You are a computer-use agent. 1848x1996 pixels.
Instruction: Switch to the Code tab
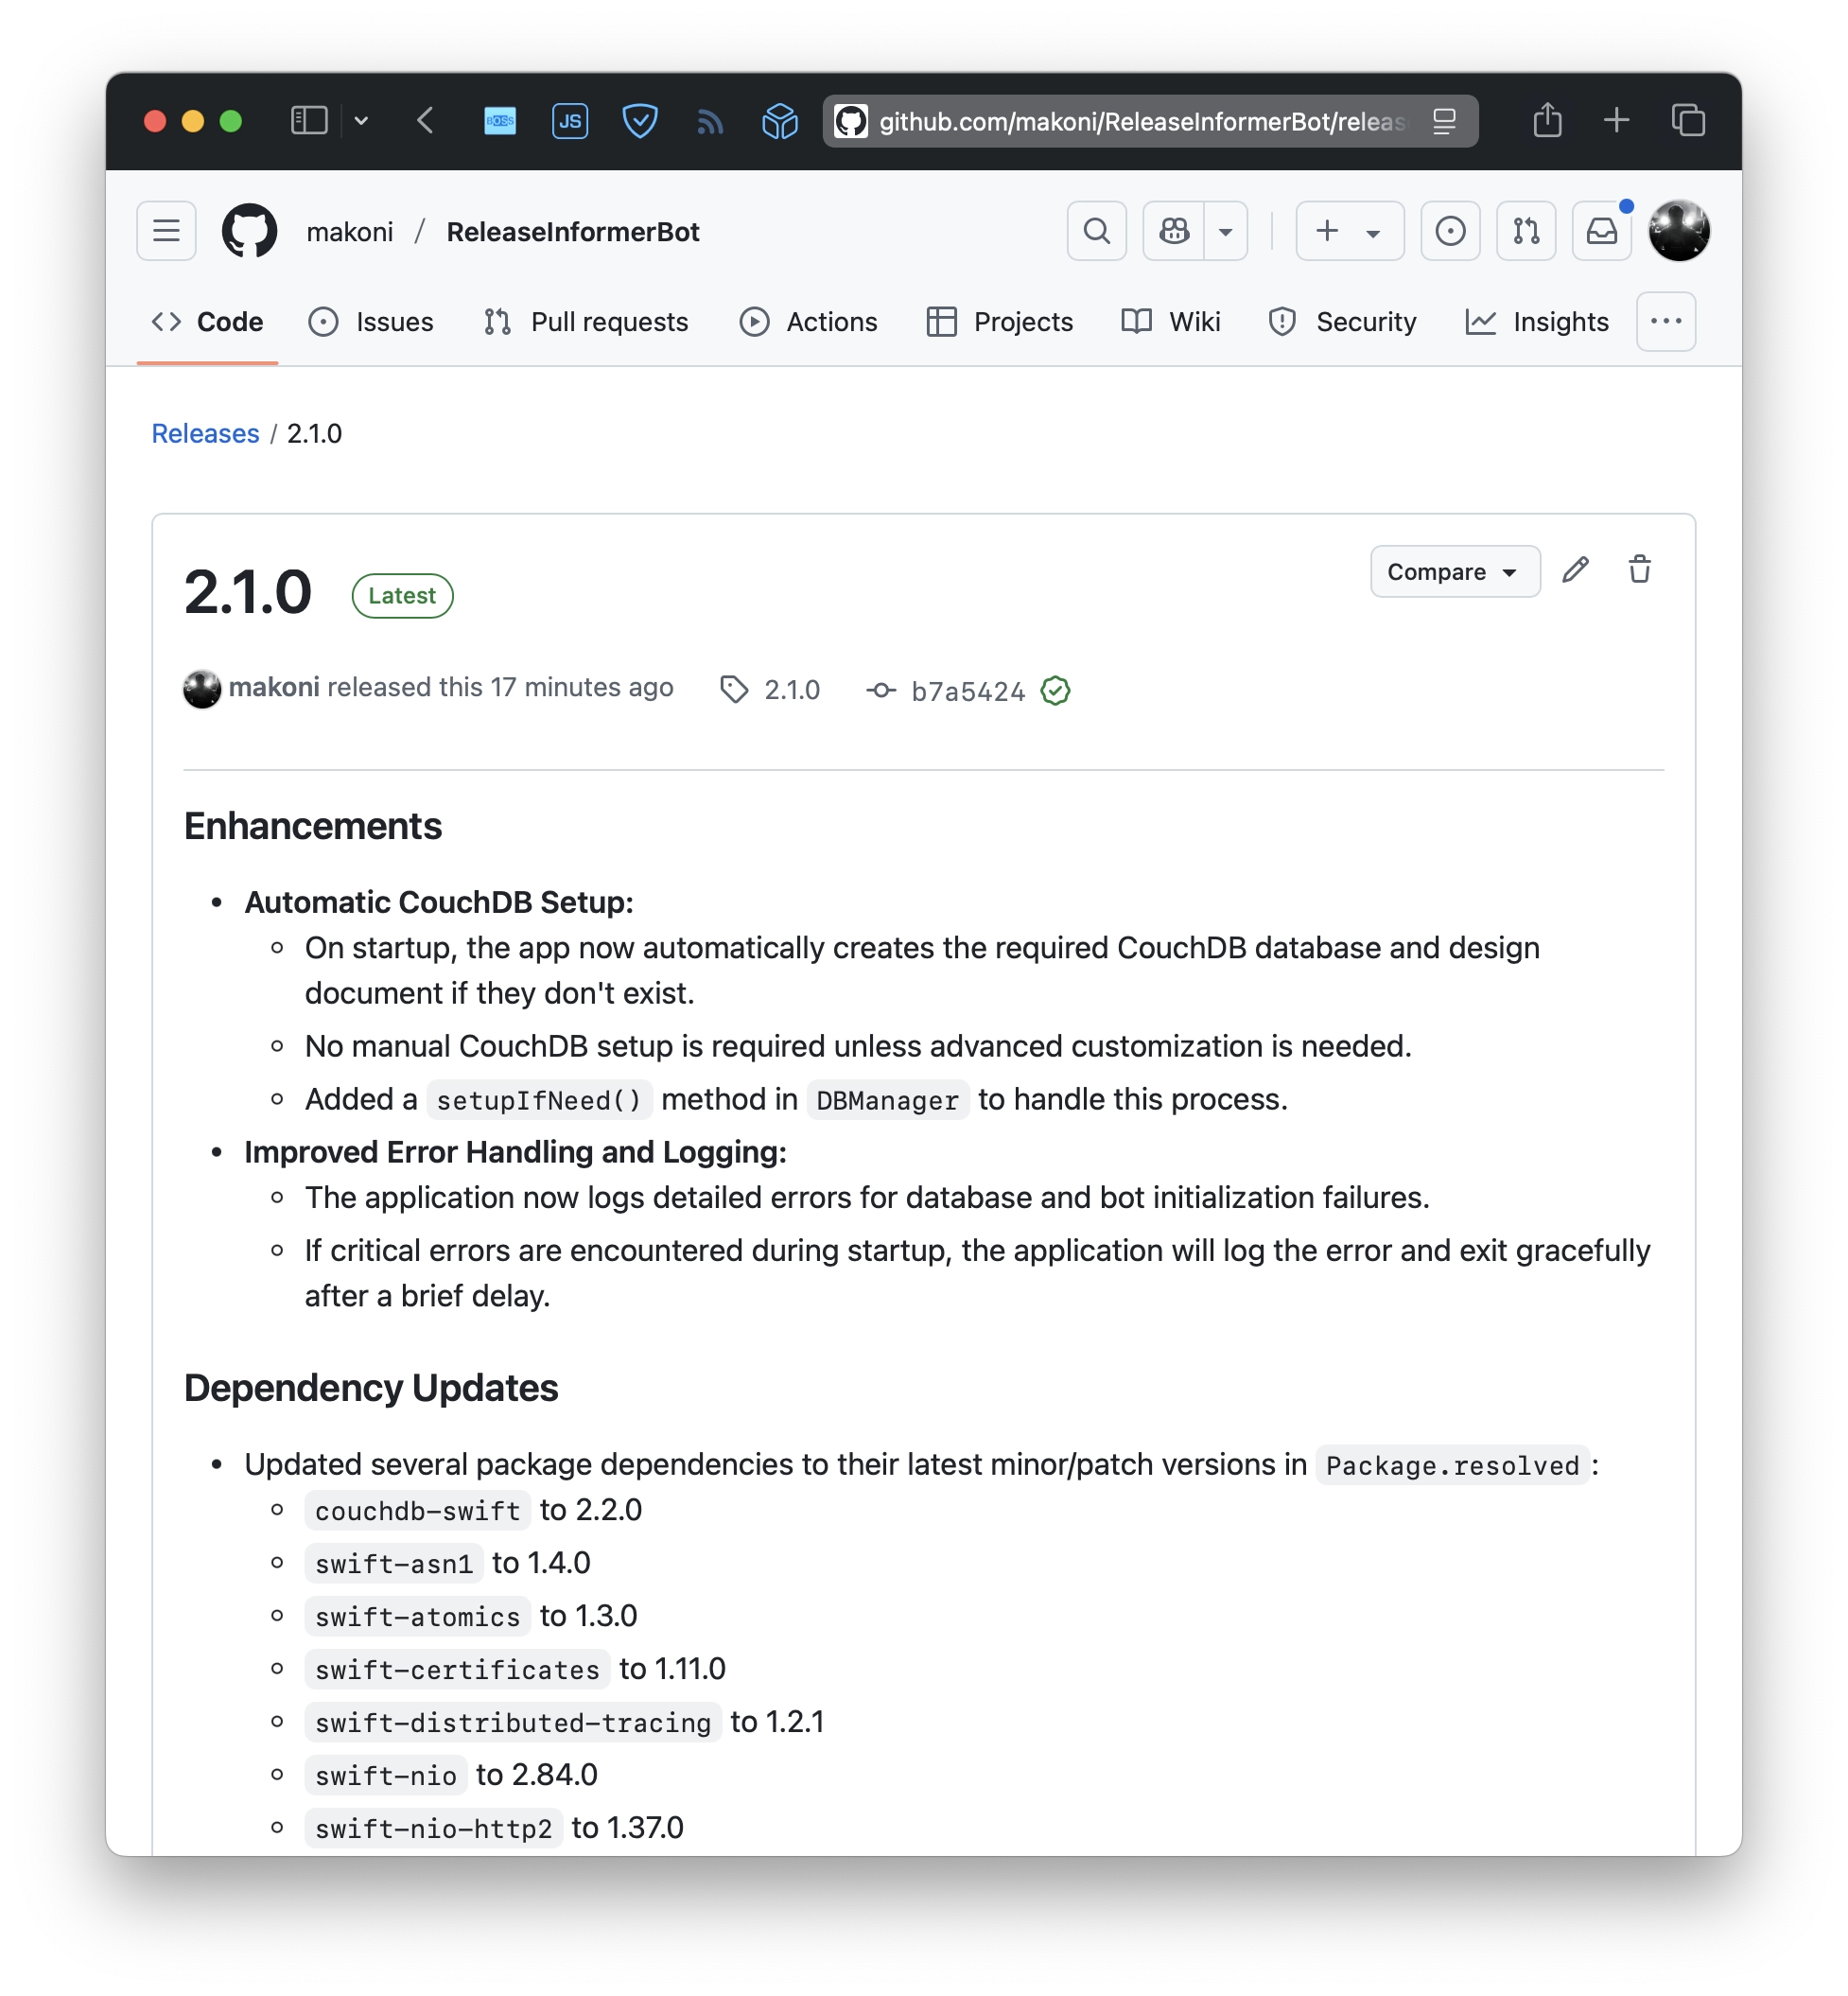(x=207, y=322)
